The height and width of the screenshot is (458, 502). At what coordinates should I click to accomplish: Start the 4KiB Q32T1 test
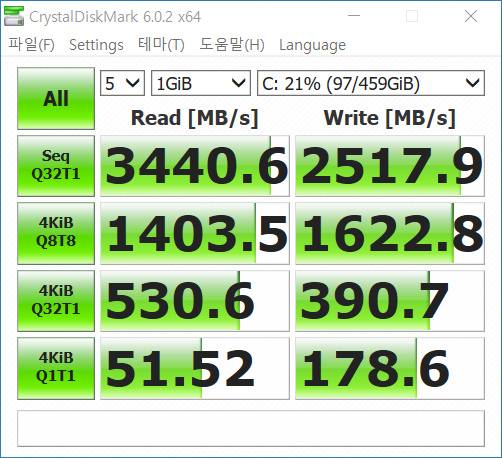56,301
